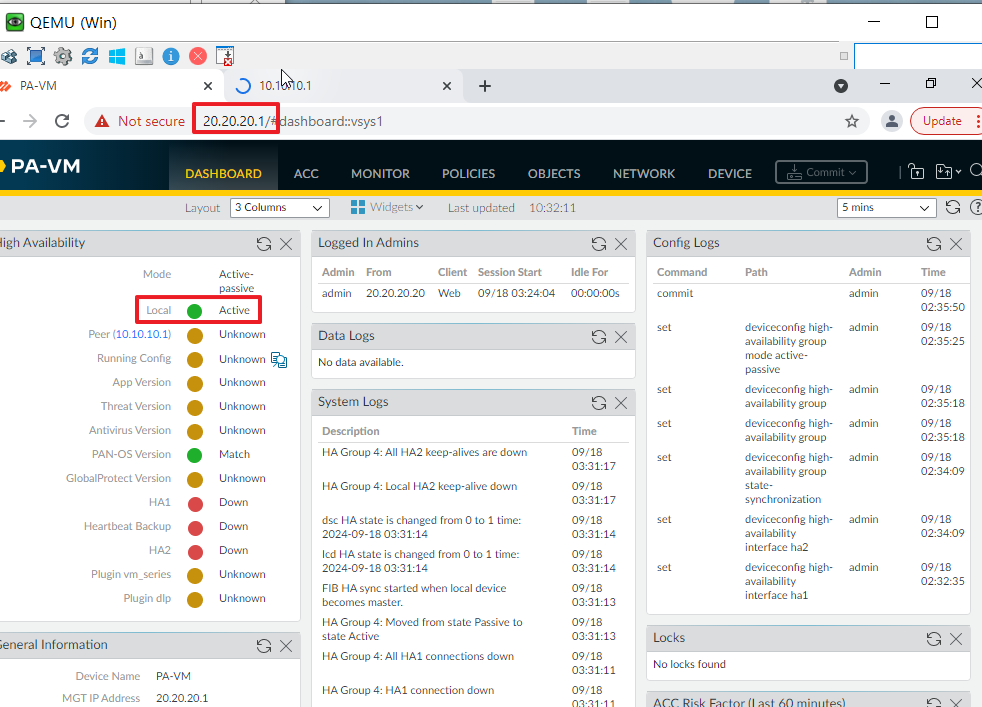
Task: Click the blue info icon in QEMU toolbar
Action: click(170, 56)
